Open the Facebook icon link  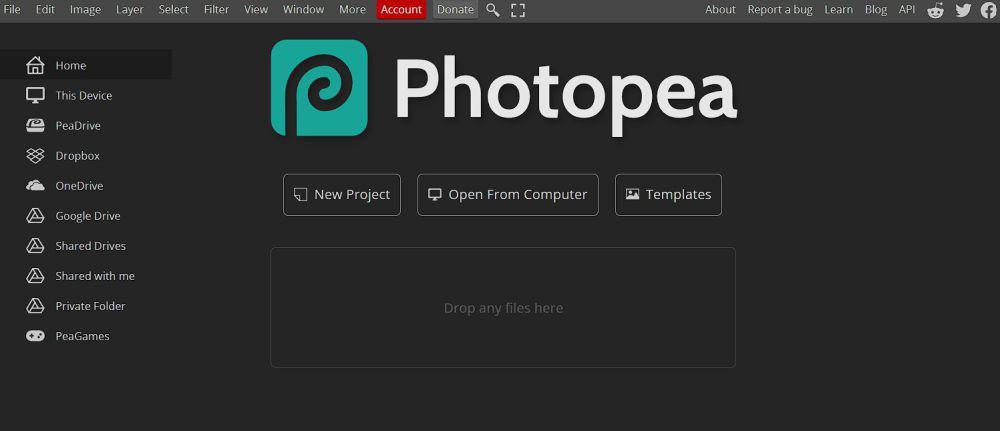pos(989,10)
